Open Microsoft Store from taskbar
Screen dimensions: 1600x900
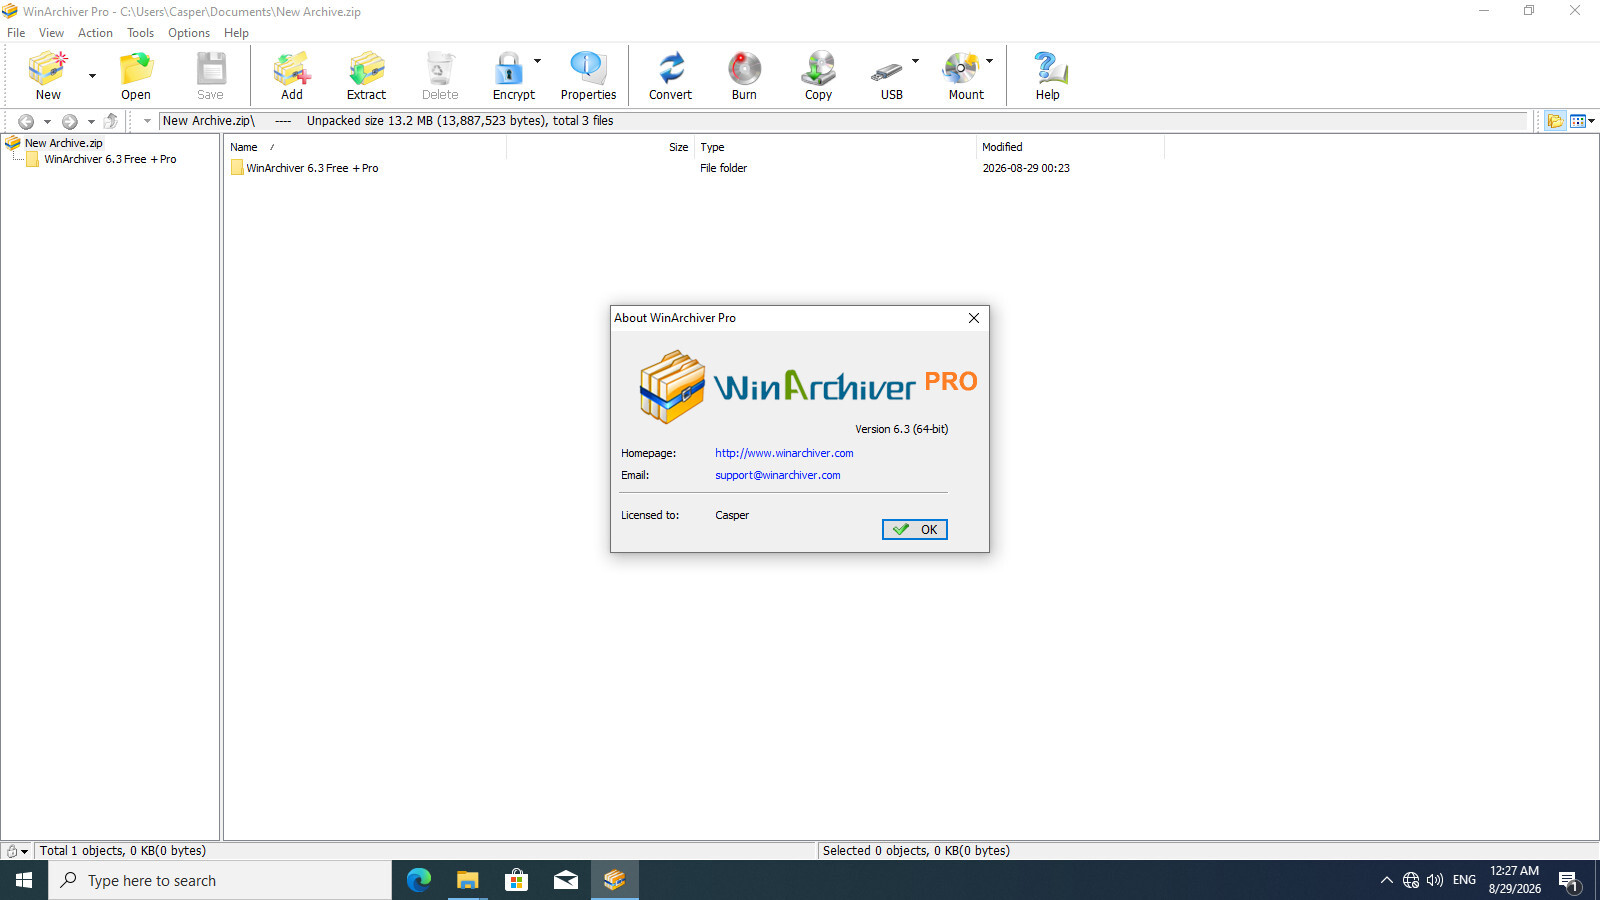click(516, 880)
